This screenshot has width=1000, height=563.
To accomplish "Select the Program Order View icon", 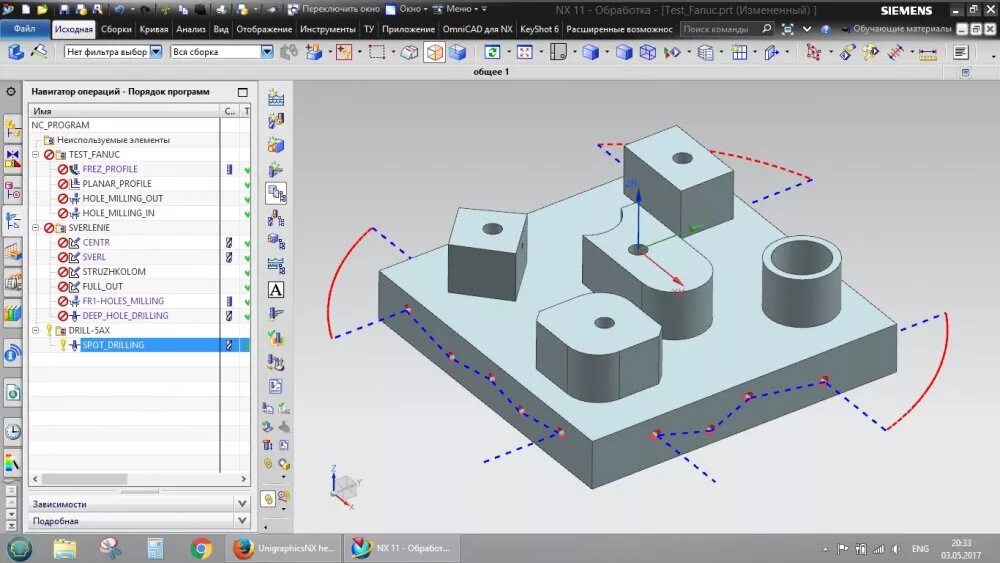I will pyautogui.click(x=276, y=193).
